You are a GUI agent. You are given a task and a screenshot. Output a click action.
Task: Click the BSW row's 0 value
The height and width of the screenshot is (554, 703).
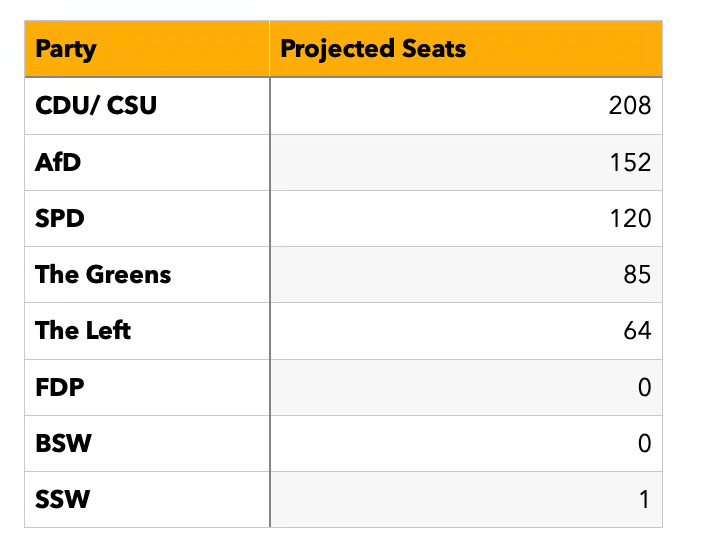[644, 443]
